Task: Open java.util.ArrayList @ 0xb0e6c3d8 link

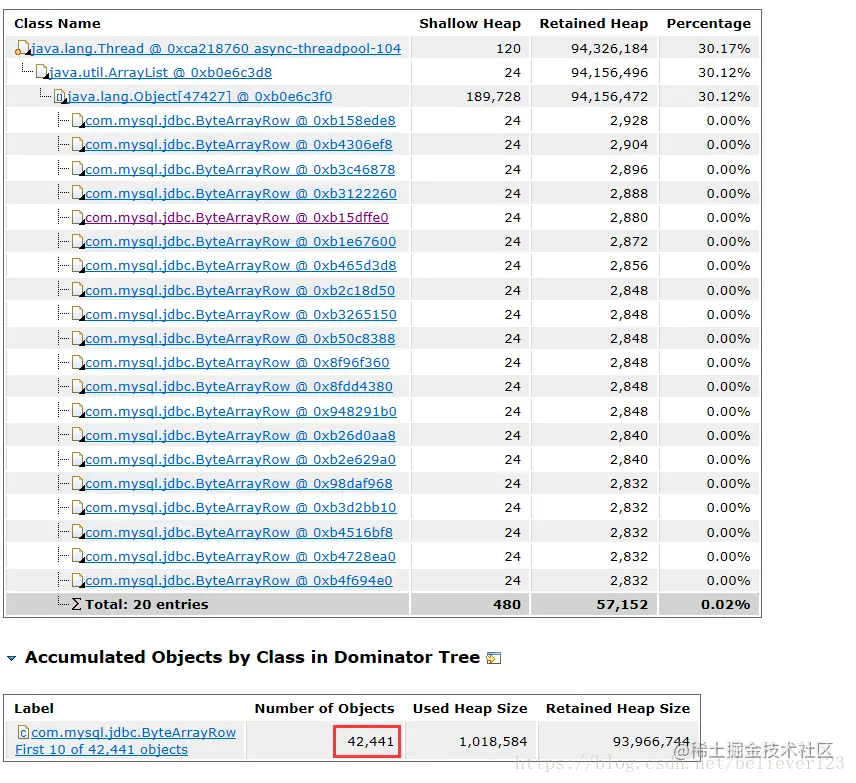Action: coord(160,73)
